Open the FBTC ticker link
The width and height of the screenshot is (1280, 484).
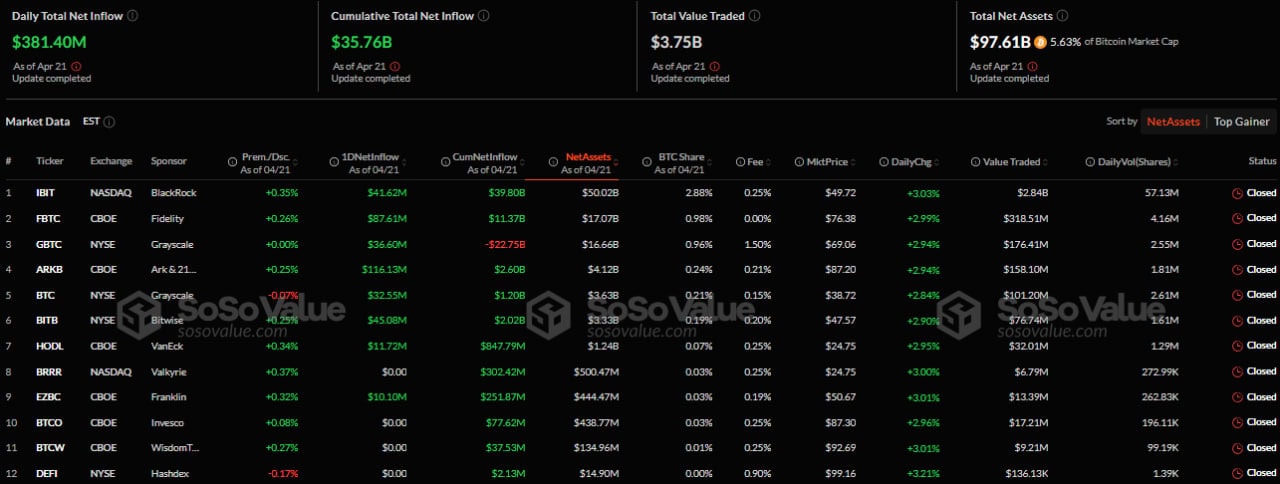click(x=47, y=218)
